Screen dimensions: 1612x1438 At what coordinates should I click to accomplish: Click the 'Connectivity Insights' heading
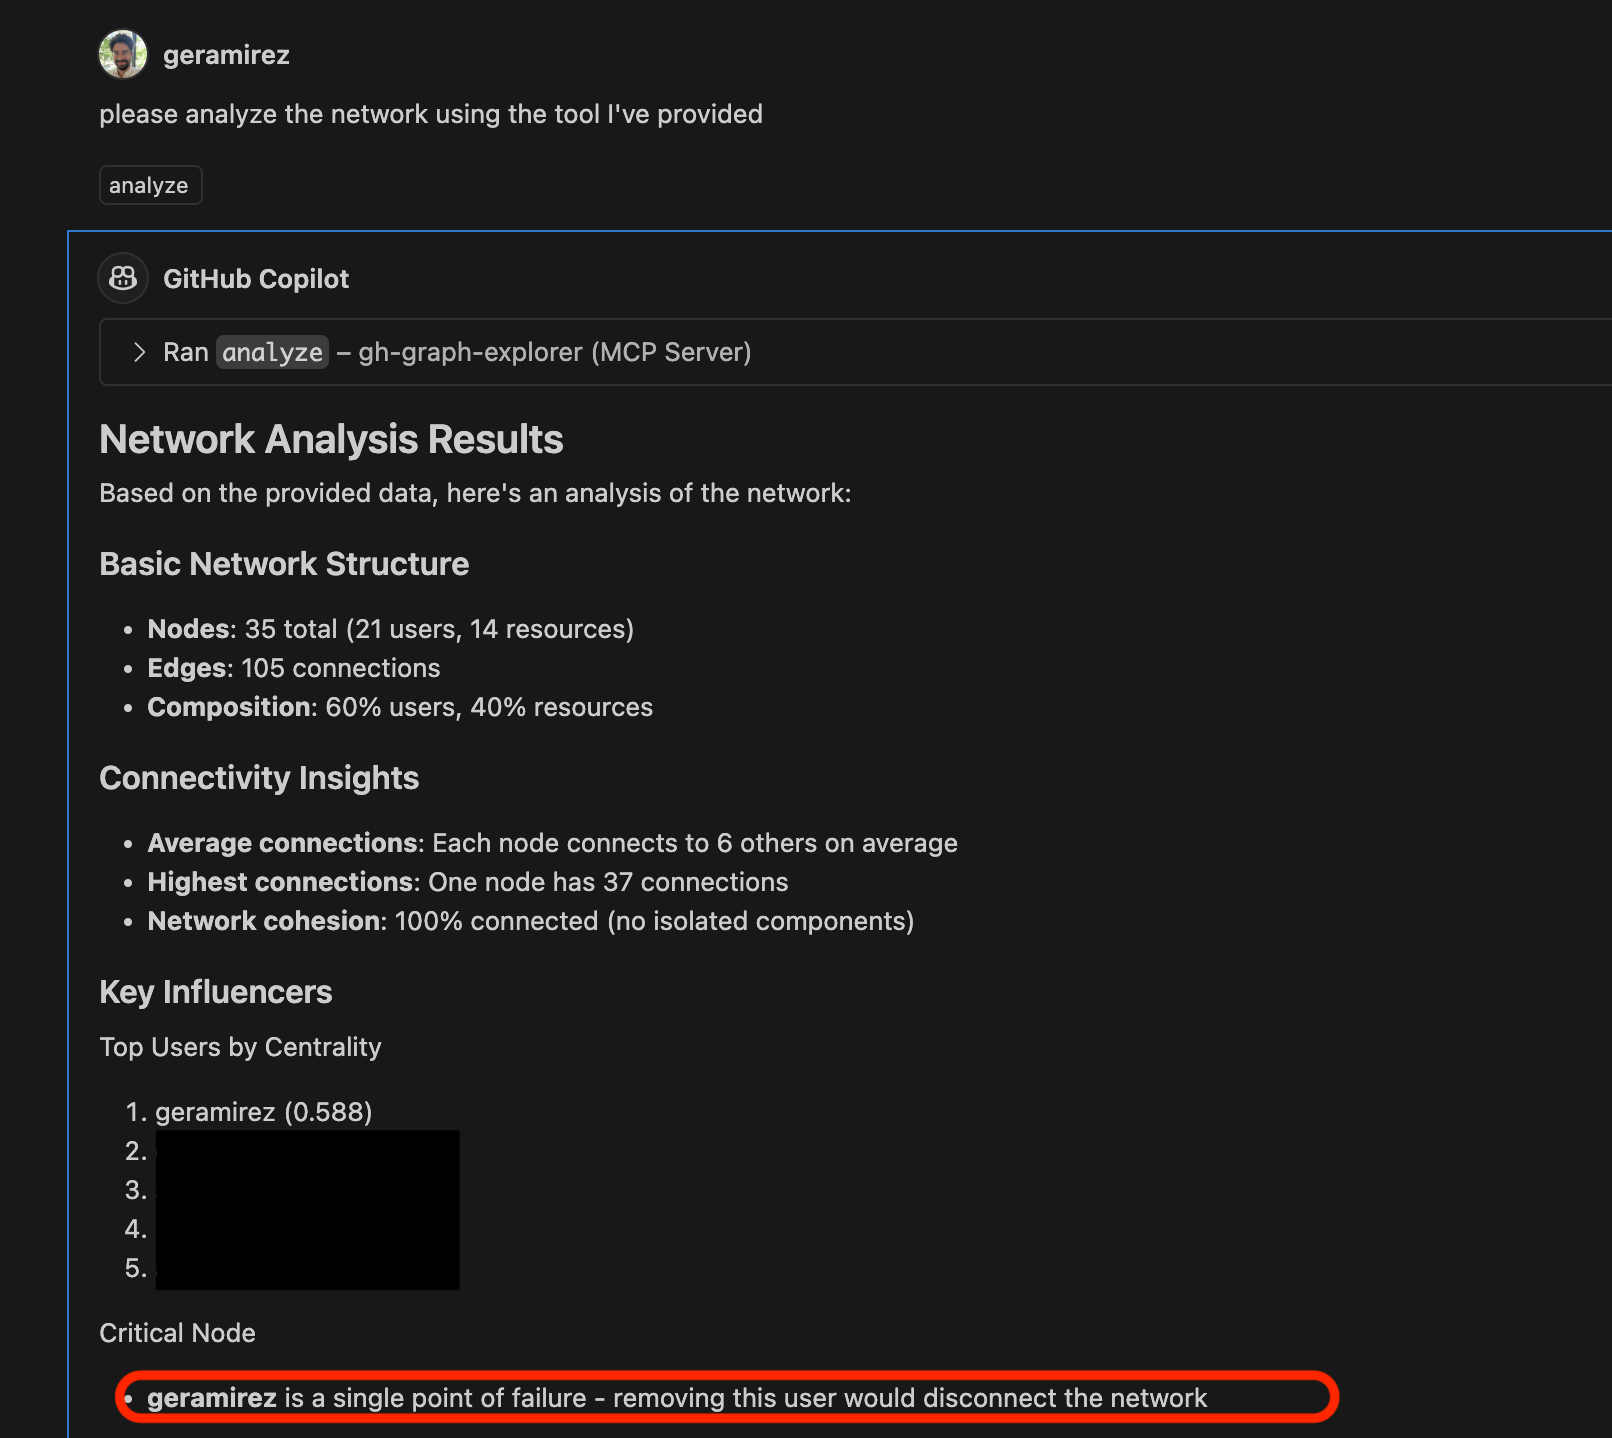259,778
